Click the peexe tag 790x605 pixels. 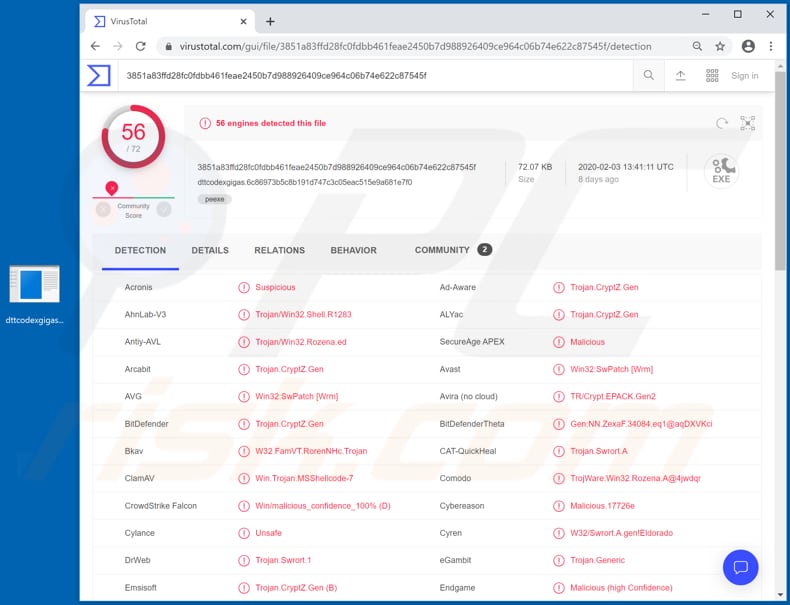[x=214, y=199]
